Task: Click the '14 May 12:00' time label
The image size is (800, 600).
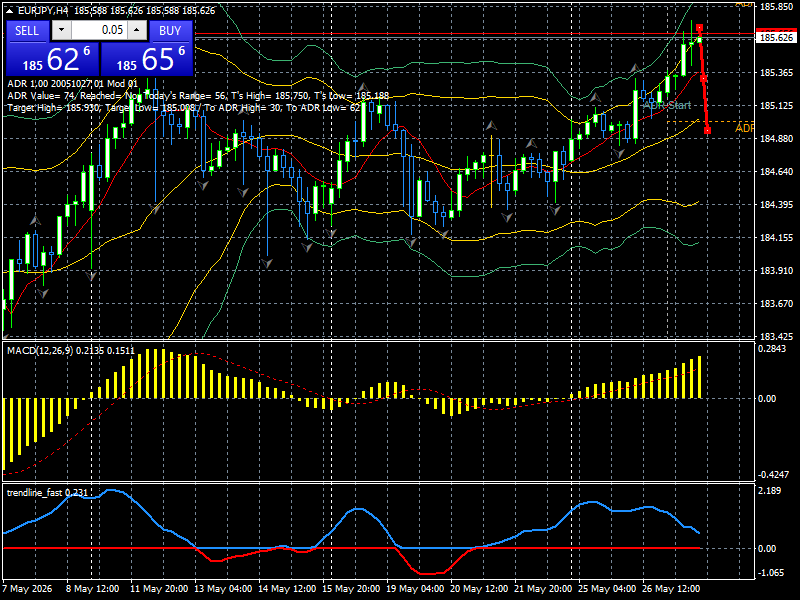Action: [287, 589]
